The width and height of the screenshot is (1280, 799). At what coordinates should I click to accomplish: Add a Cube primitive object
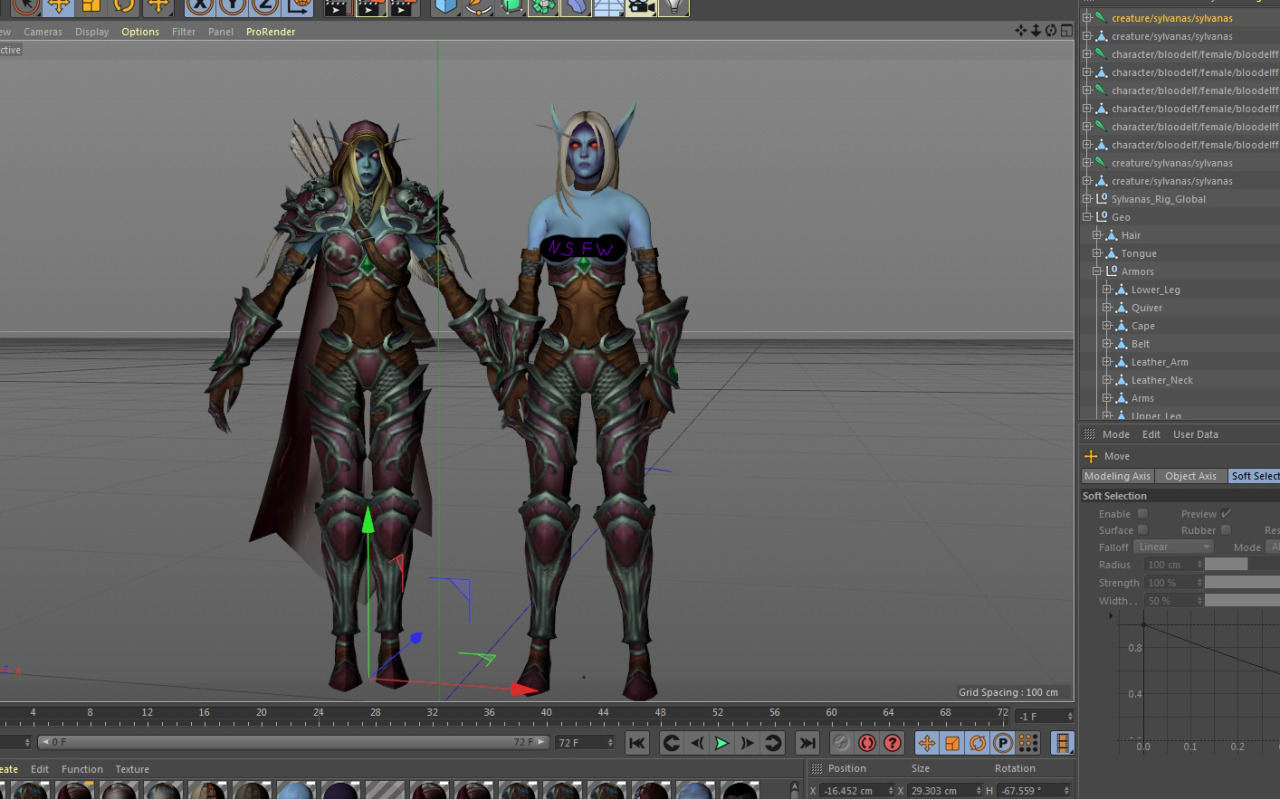446,6
